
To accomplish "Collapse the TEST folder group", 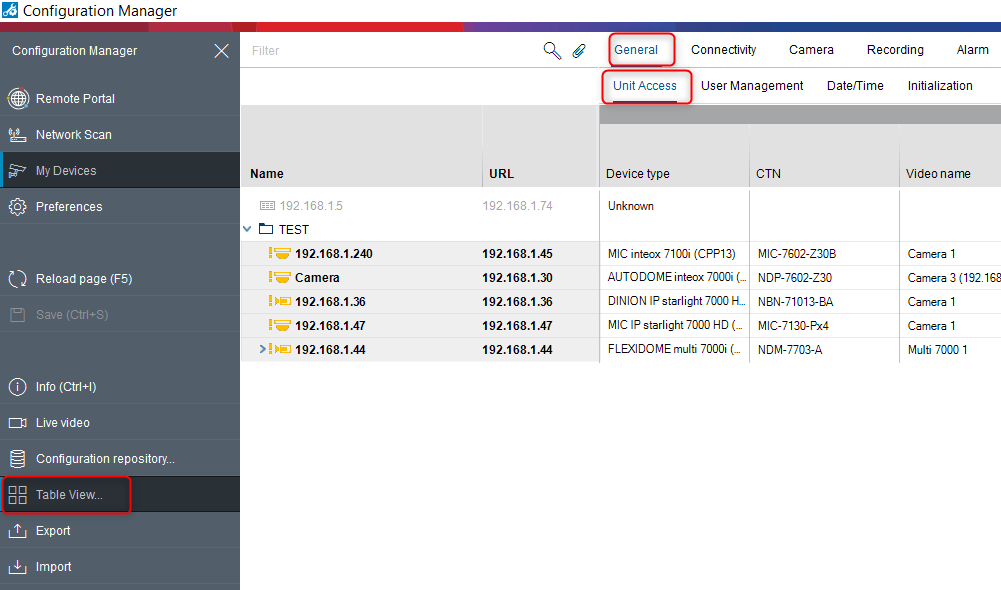I will coord(248,229).
